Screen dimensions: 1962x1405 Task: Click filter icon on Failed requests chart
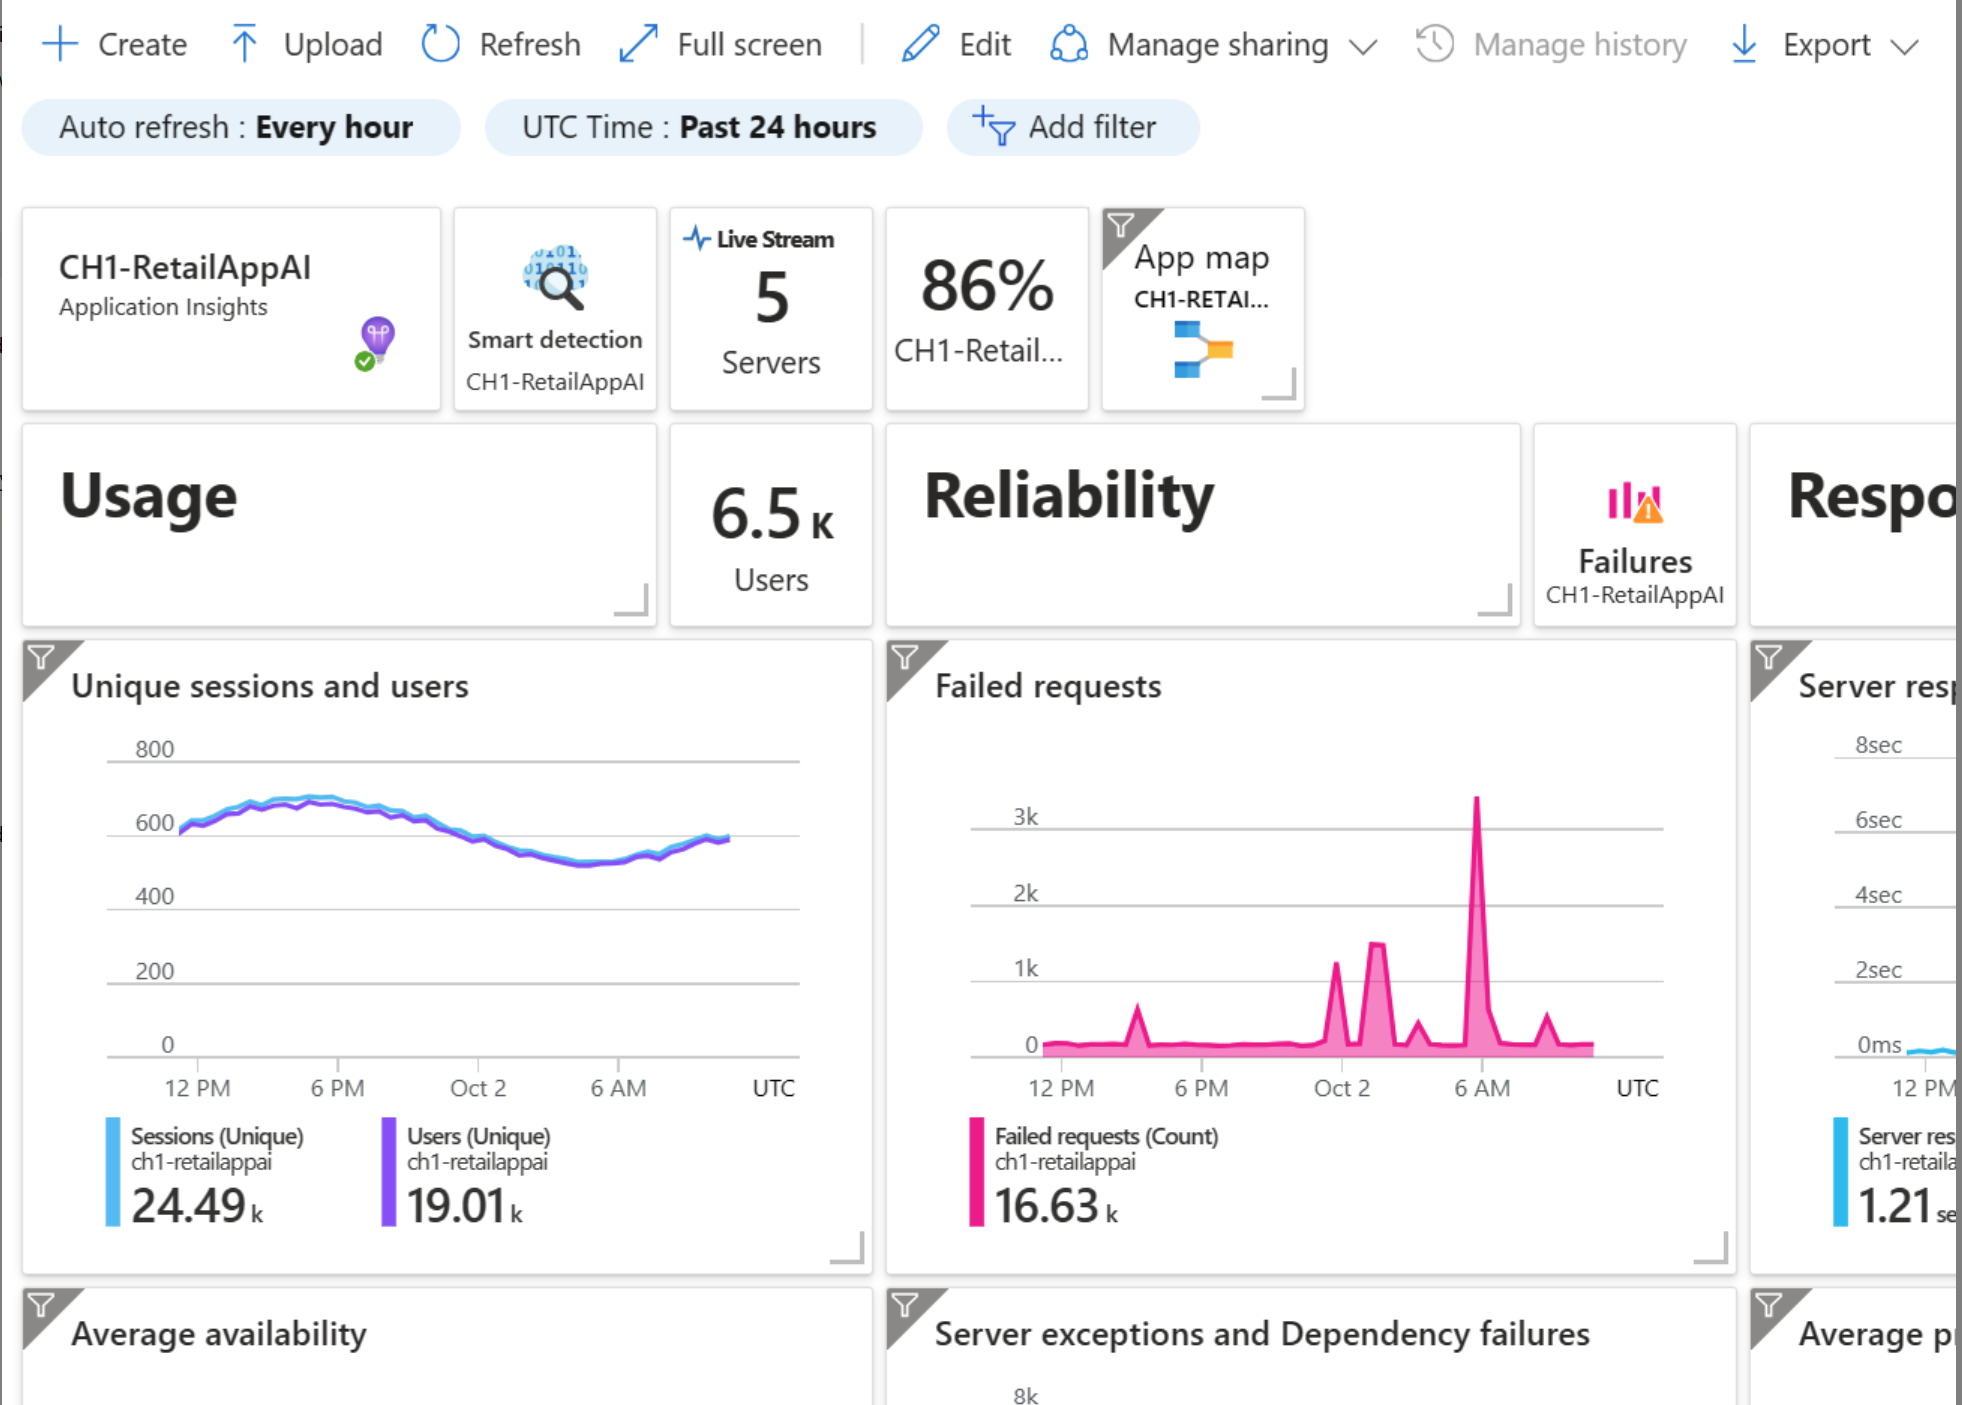(x=905, y=657)
